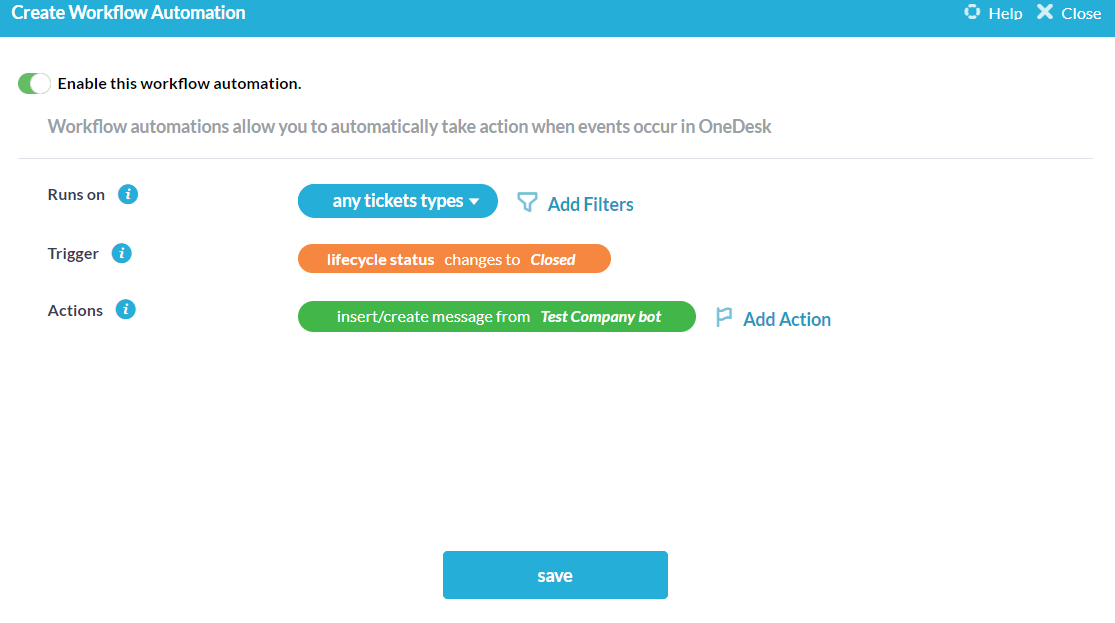The image size is (1115, 623).
Task: Click the Add Action link
Action: [787, 319]
